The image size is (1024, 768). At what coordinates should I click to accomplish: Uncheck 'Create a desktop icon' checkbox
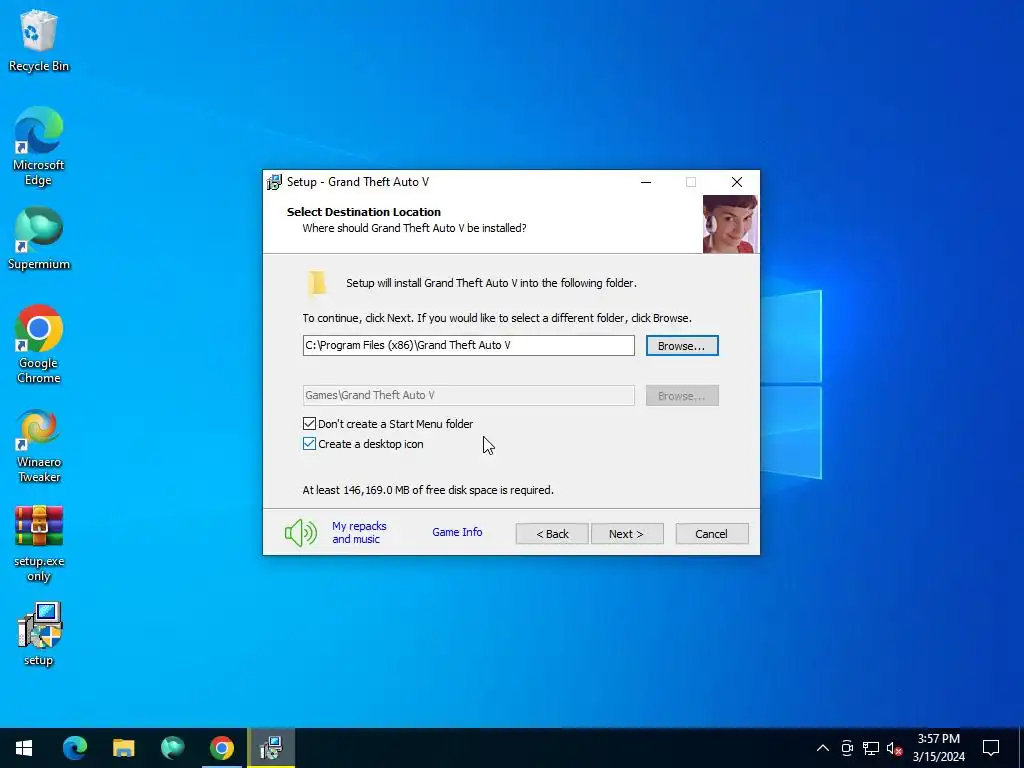(x=310, y=444)
